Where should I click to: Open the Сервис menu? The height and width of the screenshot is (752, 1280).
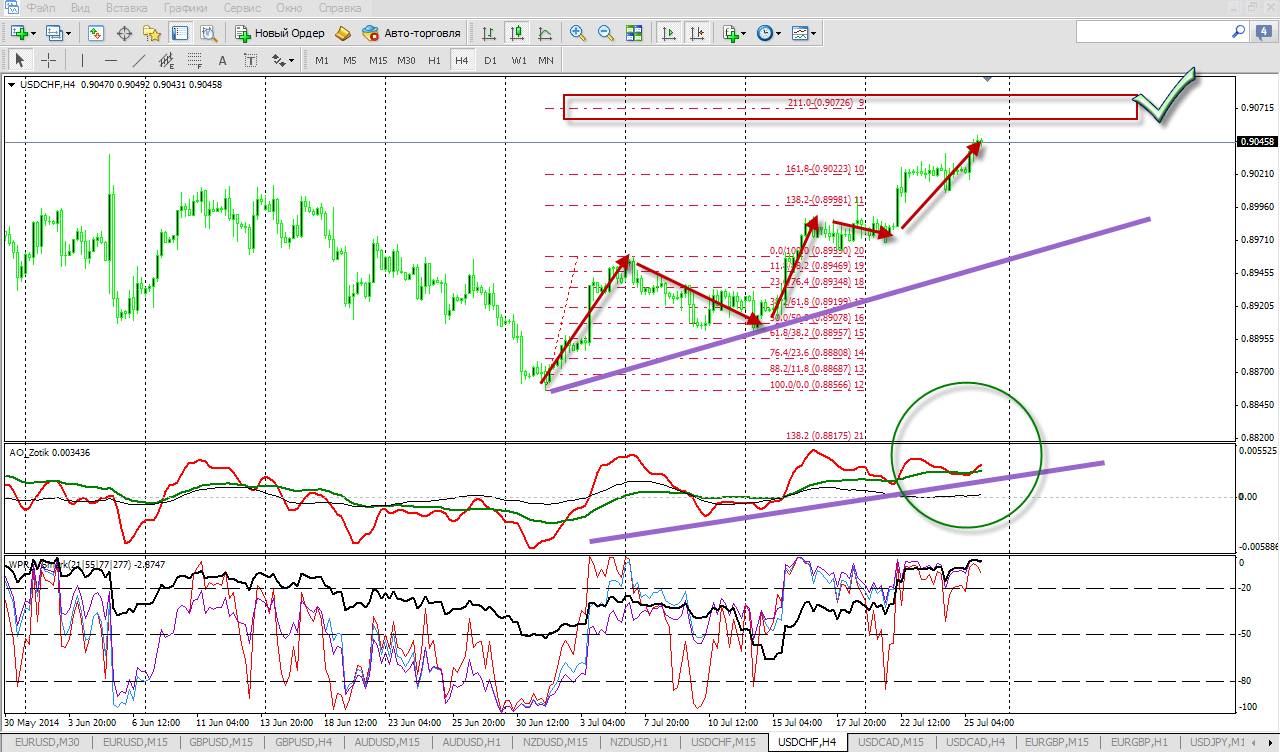pyautogui.click(x=242, y=7)
